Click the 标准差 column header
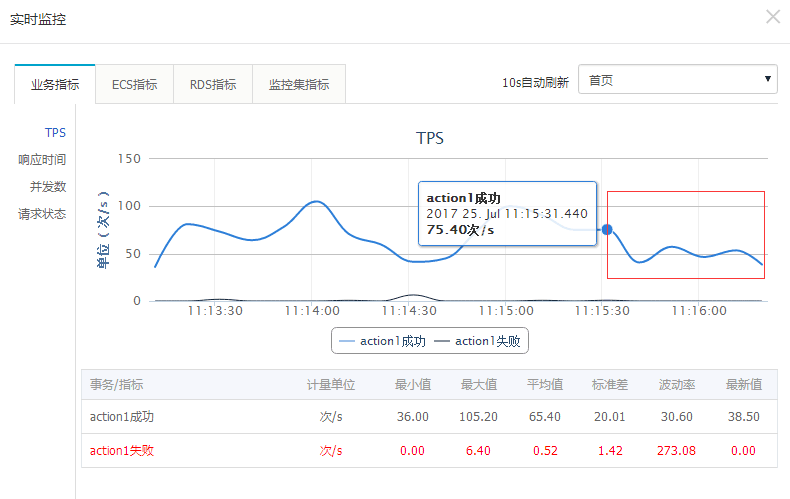 click(x=610, y=385)
